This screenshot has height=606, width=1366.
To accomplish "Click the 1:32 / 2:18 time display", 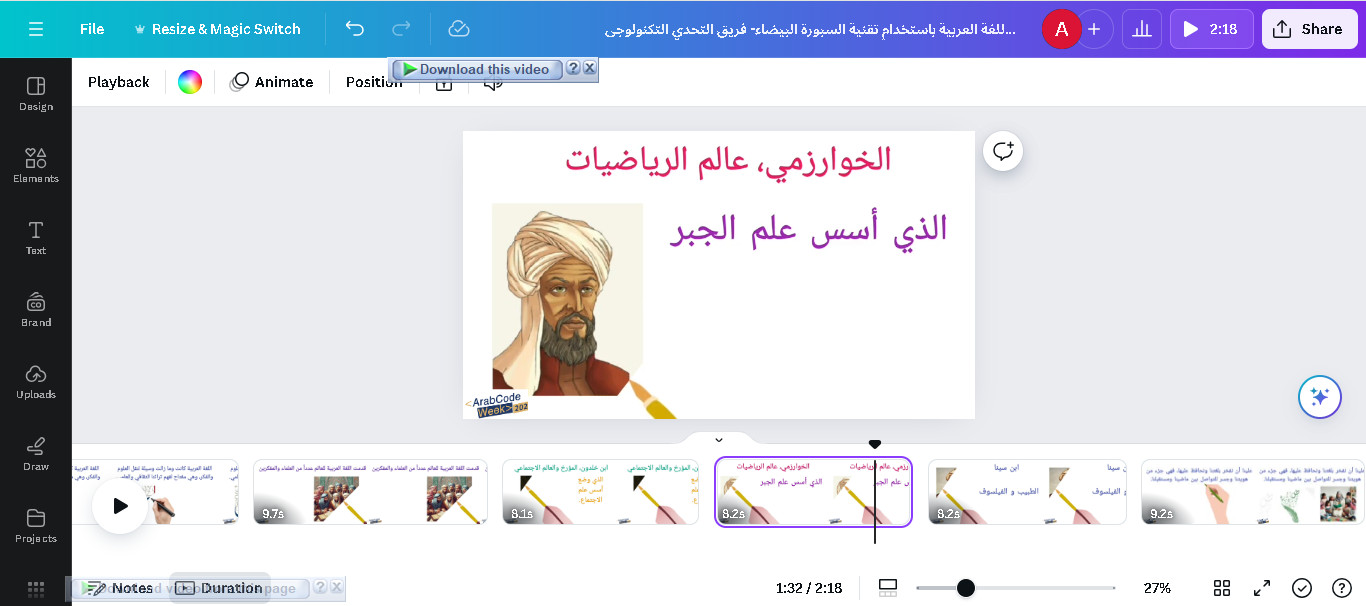I will click(x=808, y=588).
